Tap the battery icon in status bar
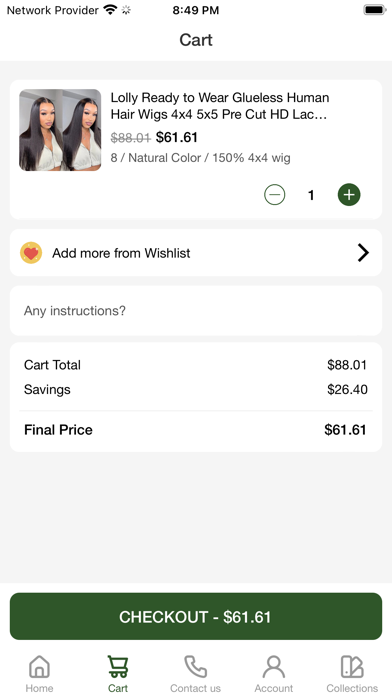 coord(375,10)
